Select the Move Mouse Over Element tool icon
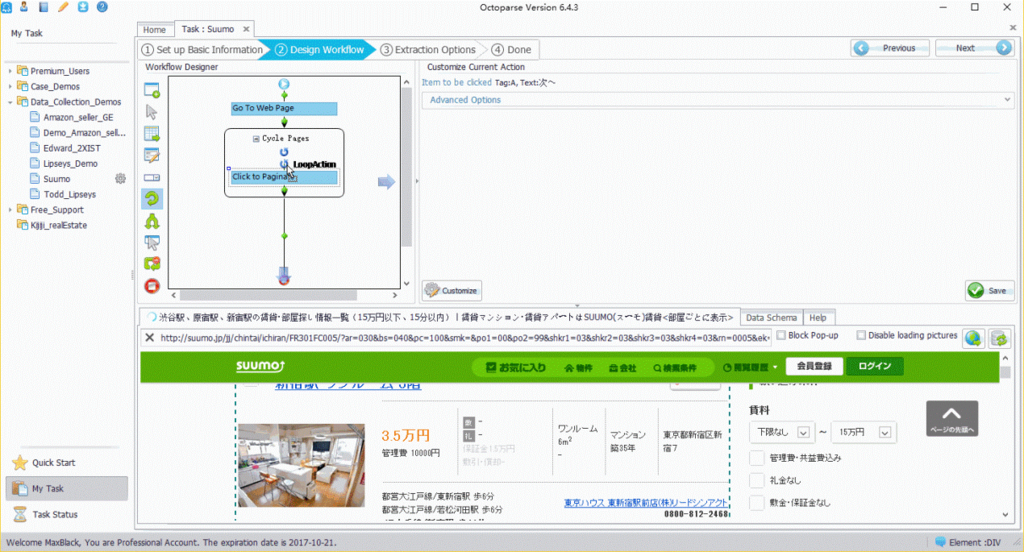Viewport: 1024px width, 552px height. [152, 243]
